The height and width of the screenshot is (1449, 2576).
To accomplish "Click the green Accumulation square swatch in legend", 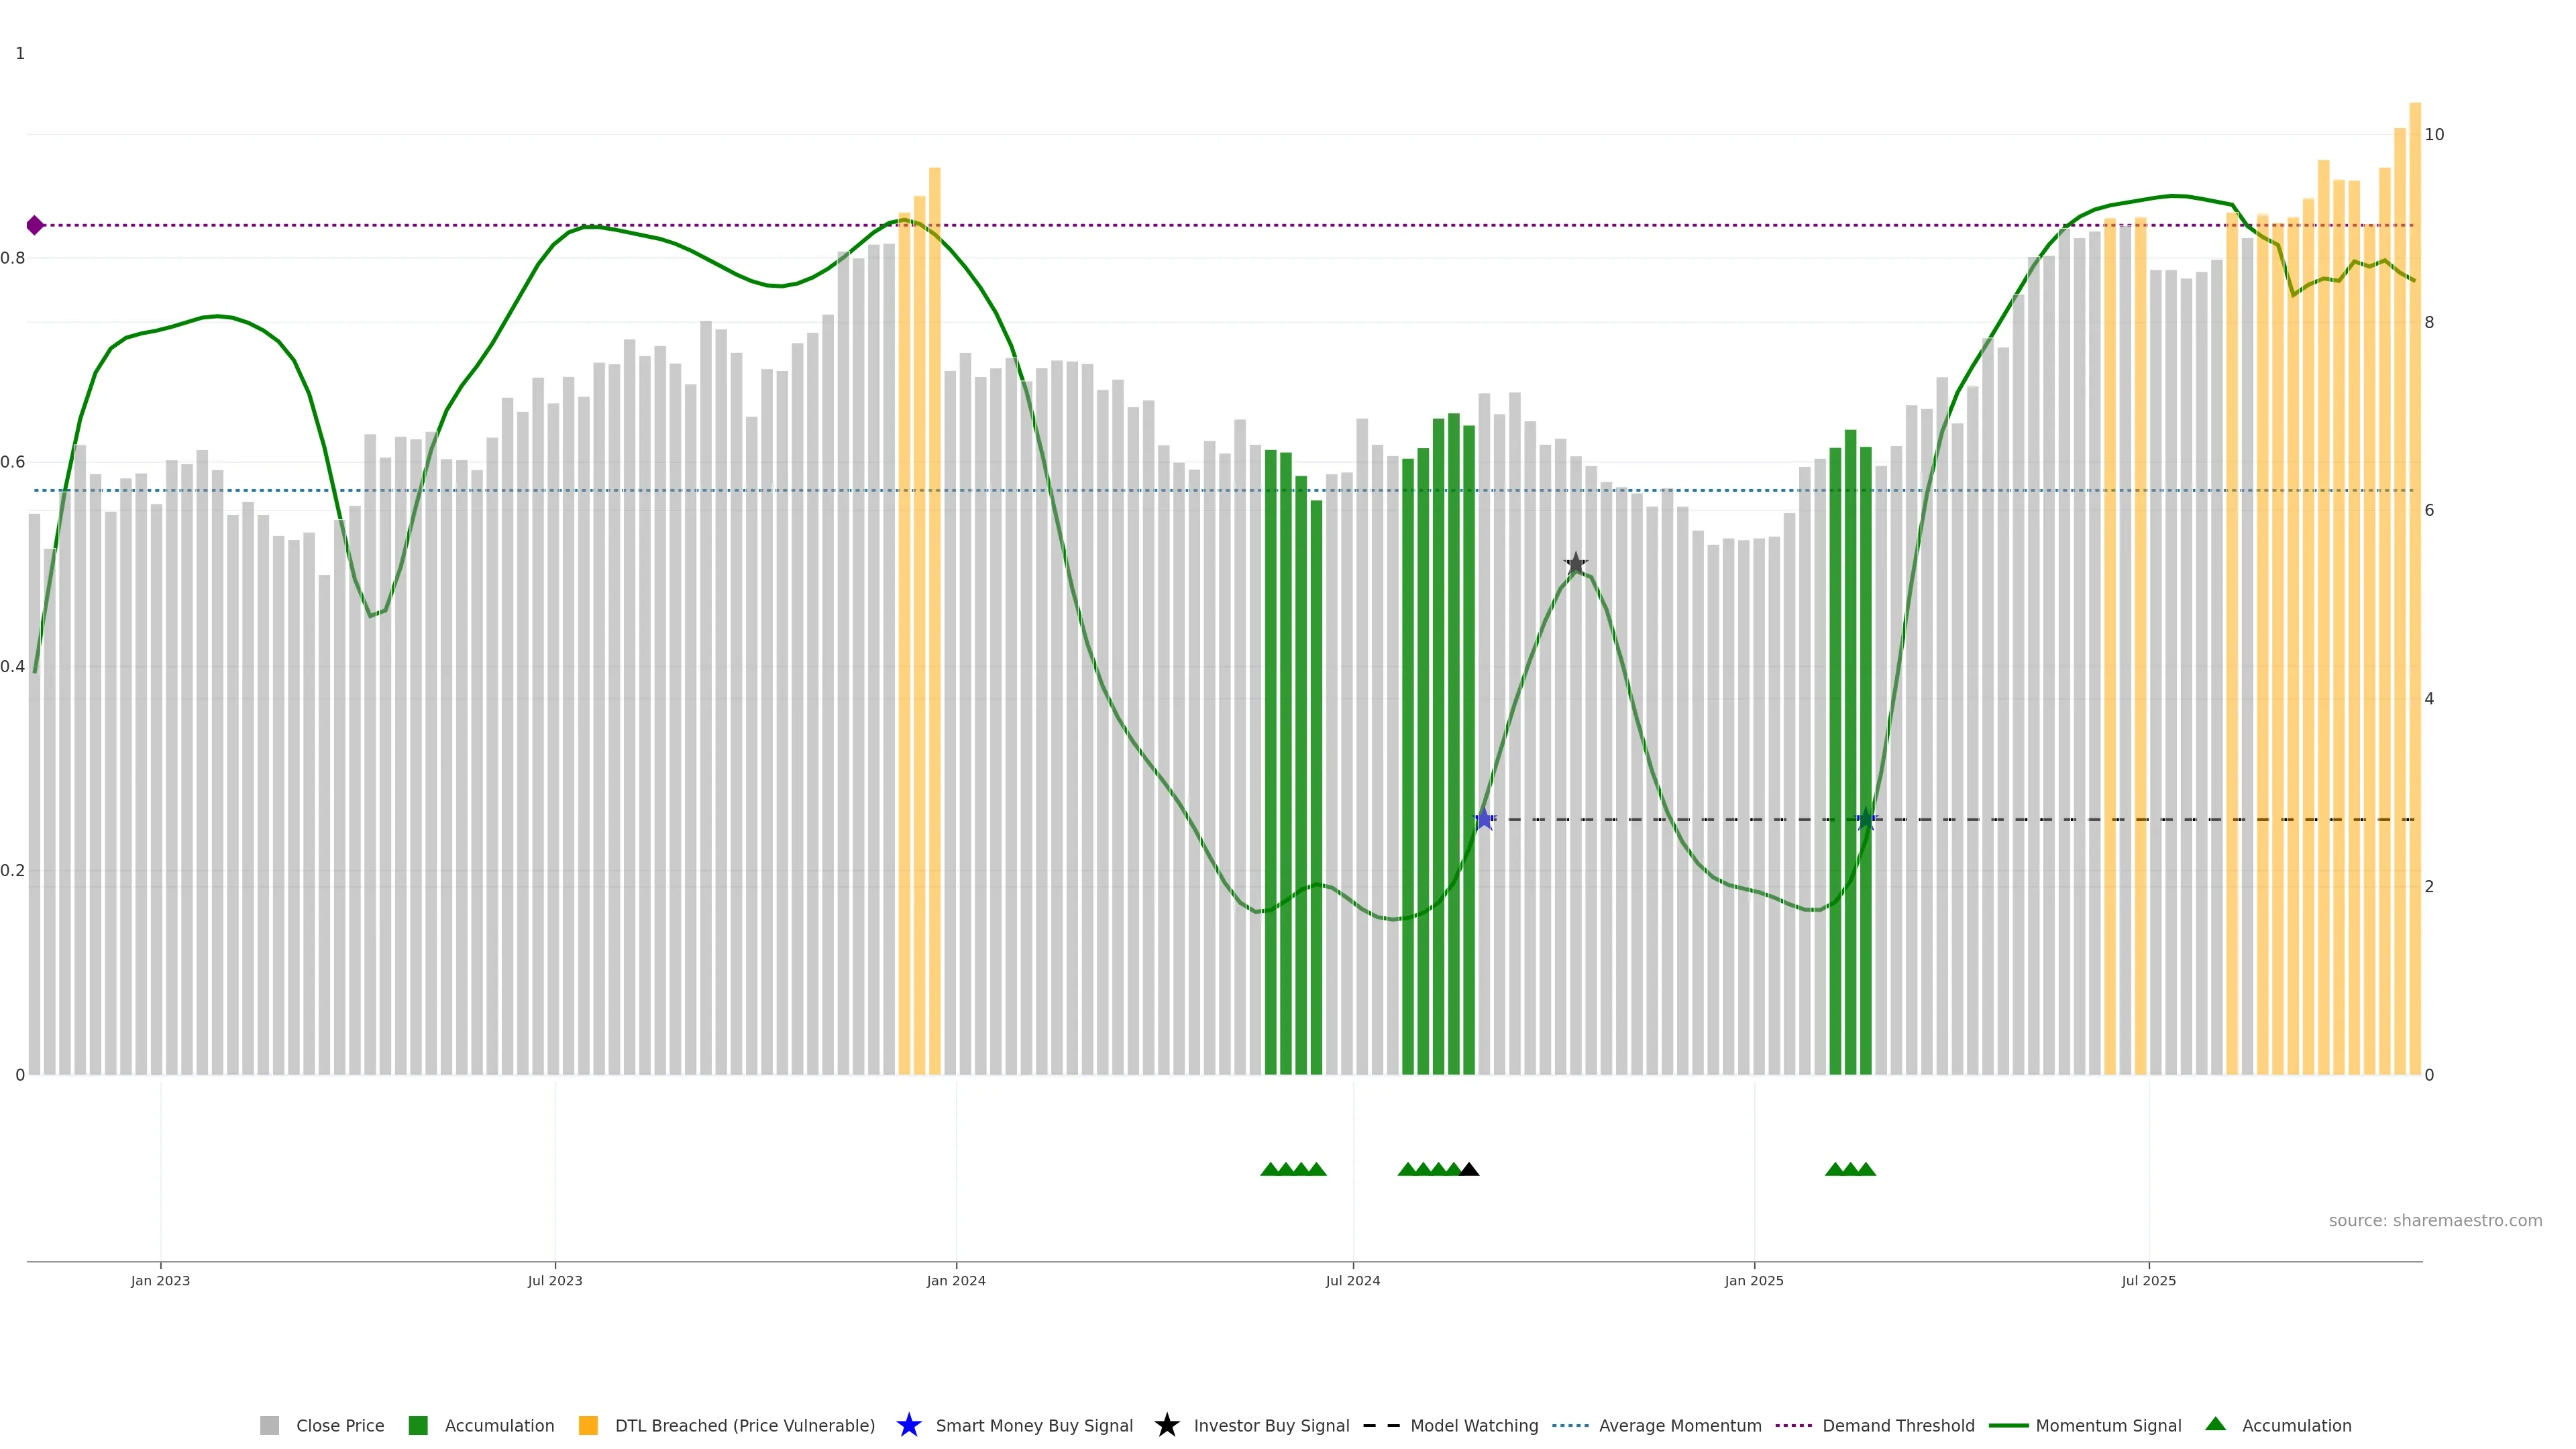I will 418,1425.
